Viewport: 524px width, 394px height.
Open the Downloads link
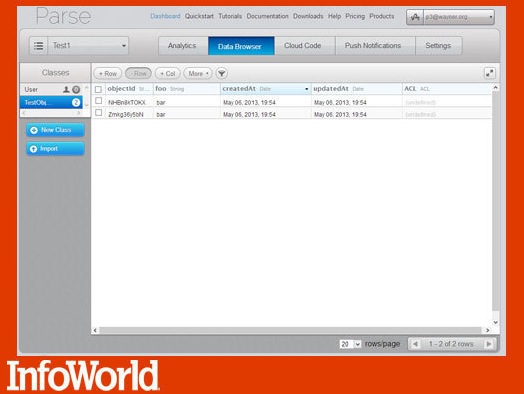308,16
